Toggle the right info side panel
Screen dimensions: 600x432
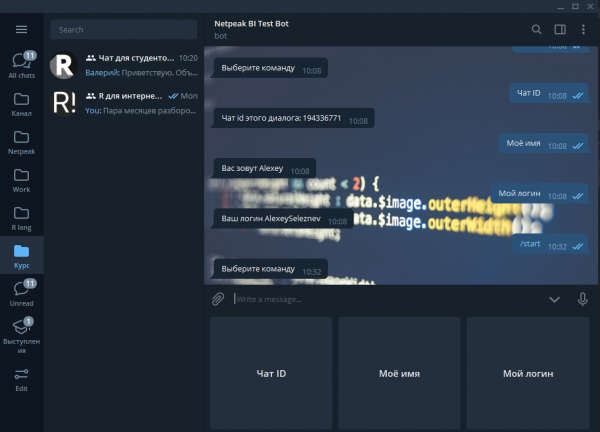[560, 30]
